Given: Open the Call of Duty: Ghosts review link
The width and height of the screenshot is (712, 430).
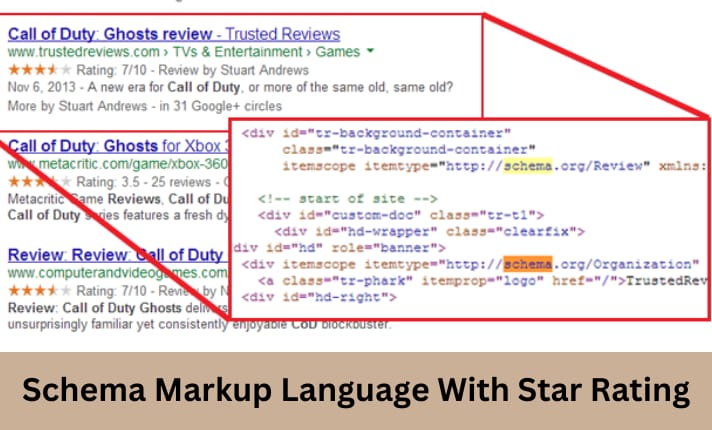Looking at the screenshot, I should click(x=174, y=34).
